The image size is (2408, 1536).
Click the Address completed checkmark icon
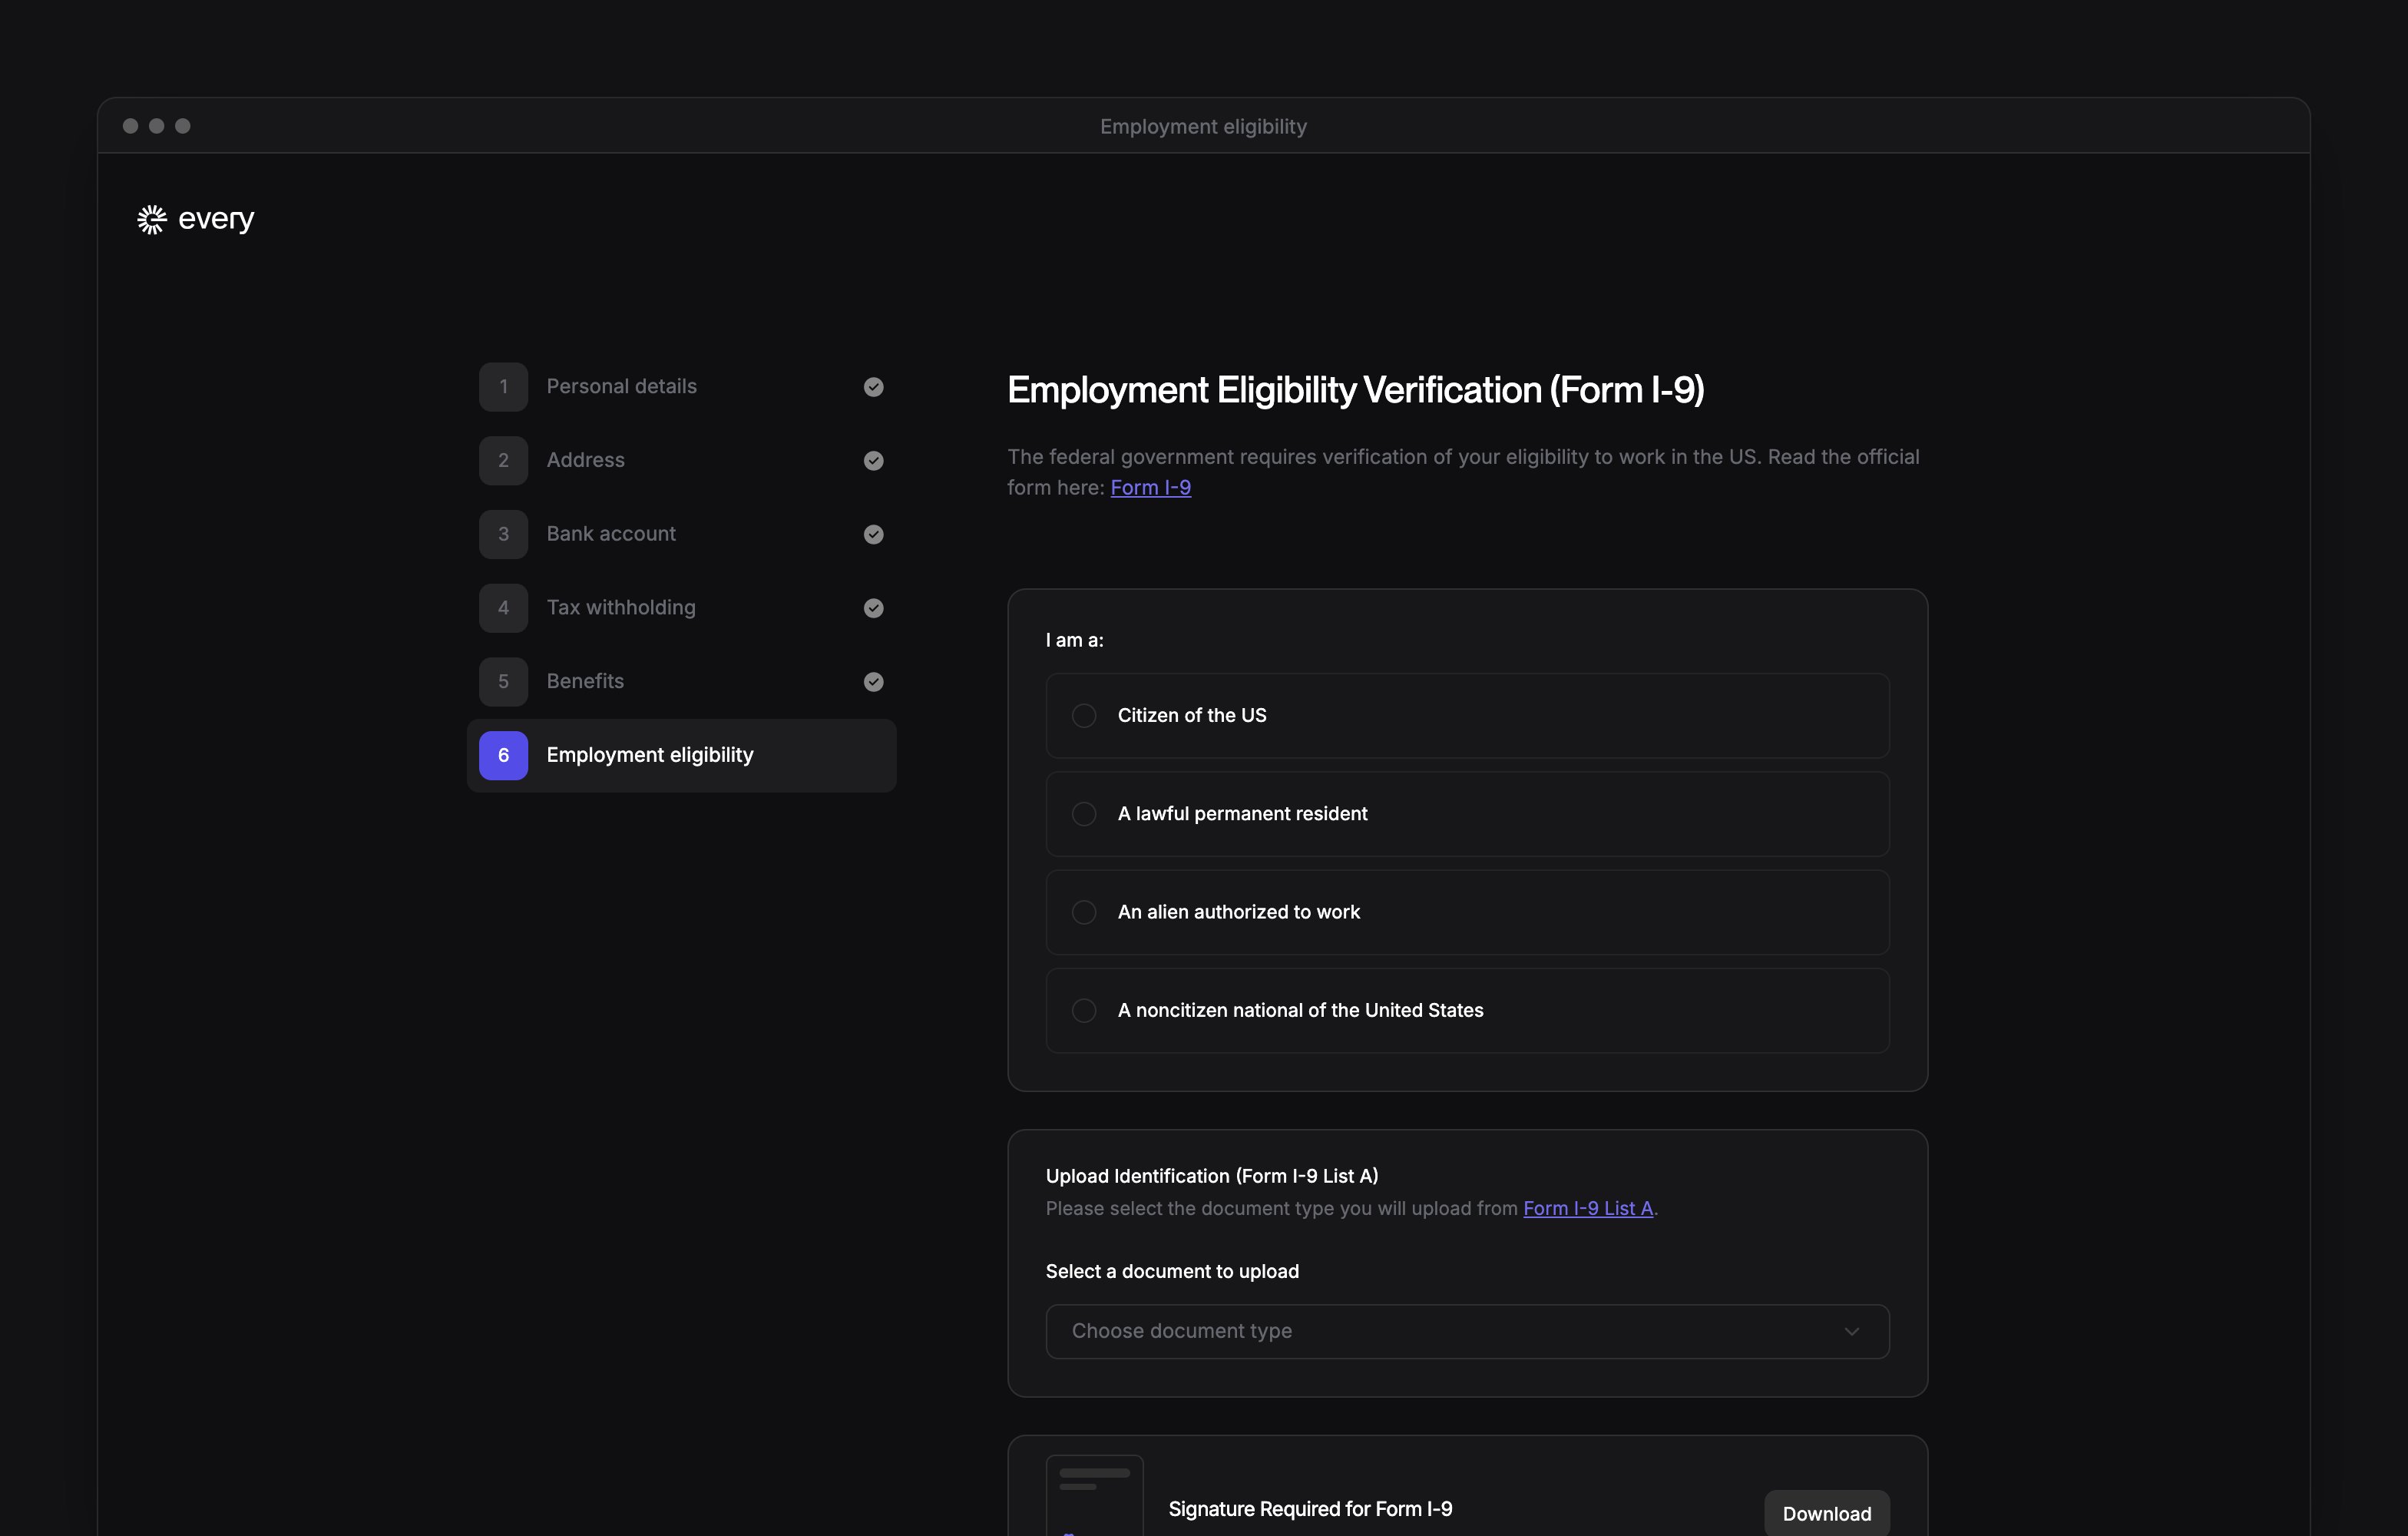point(873,461)
